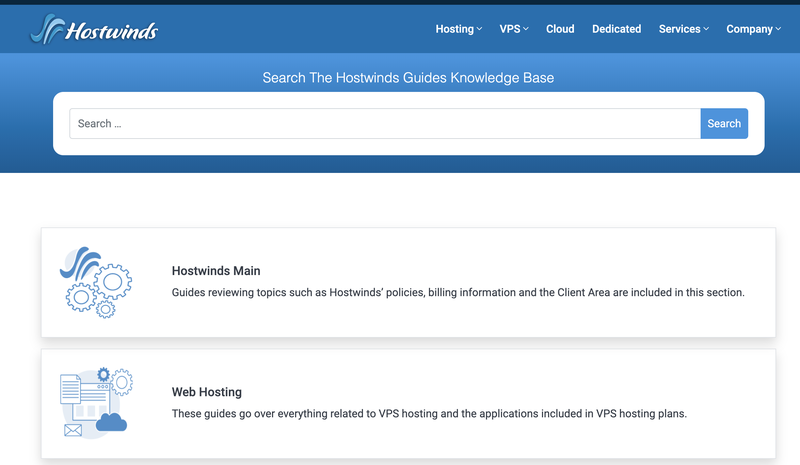
Task: Open the Web Hosting guides heading
Action: point(207,392)
